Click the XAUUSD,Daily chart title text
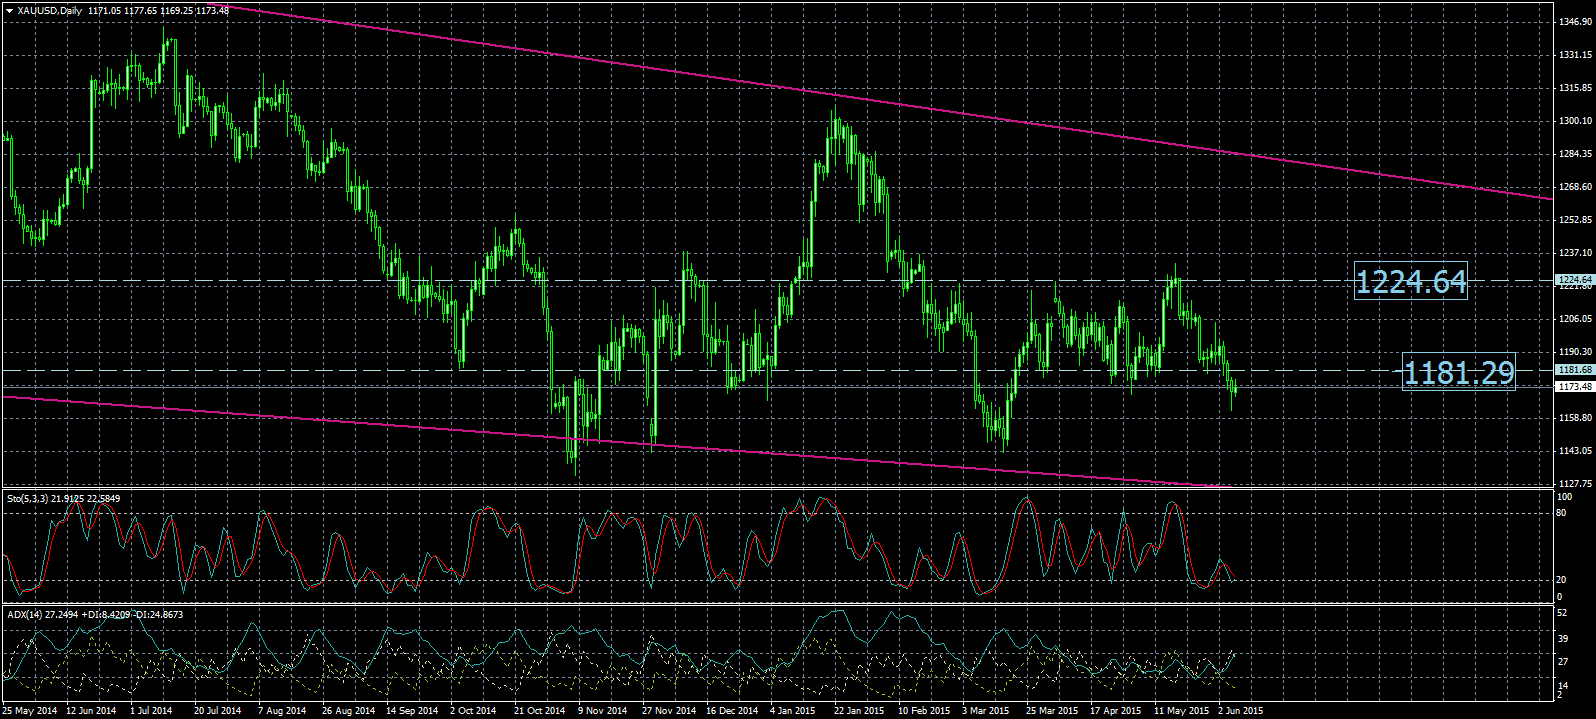Viewport: 1596px width, 719px height. (51, 10)
